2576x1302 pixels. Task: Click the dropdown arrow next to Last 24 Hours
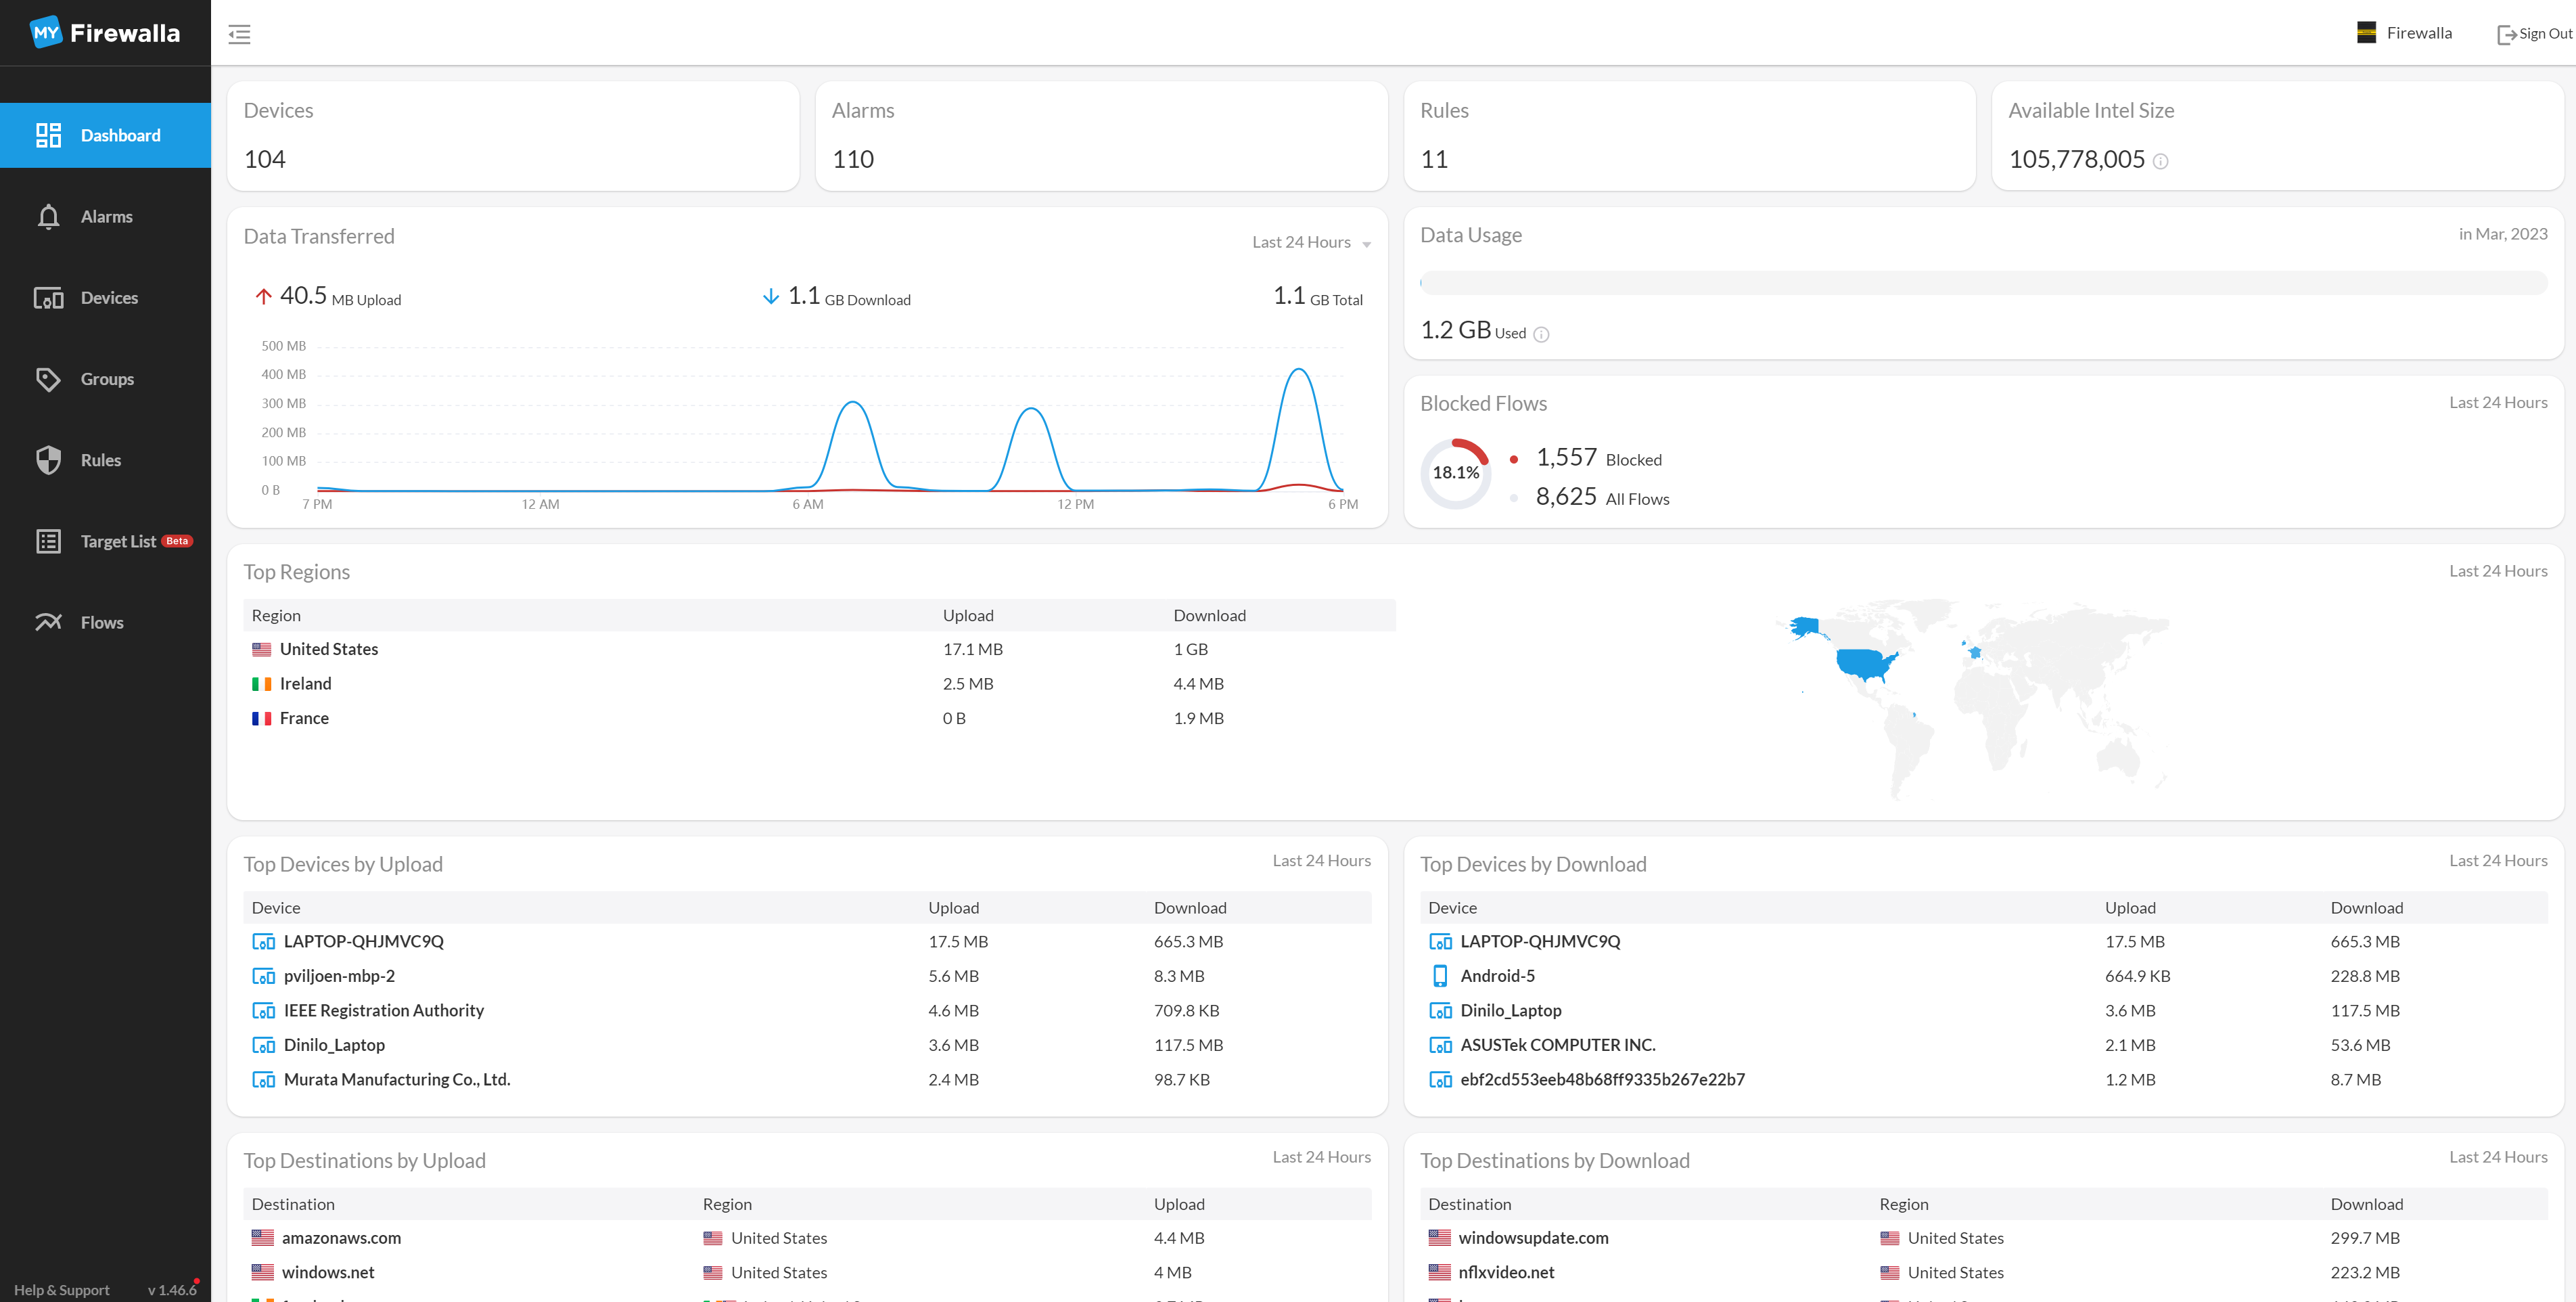pos(1366,244)
